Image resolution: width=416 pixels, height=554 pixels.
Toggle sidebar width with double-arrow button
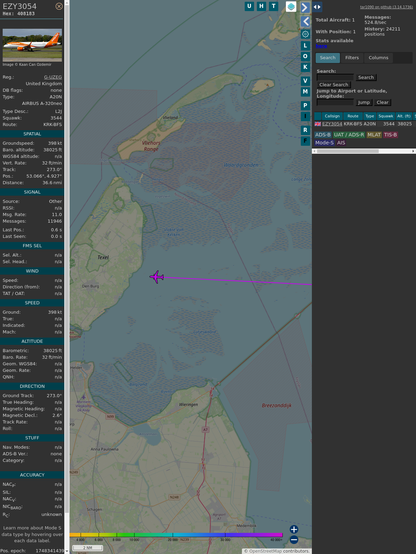[x=317, y=7]
